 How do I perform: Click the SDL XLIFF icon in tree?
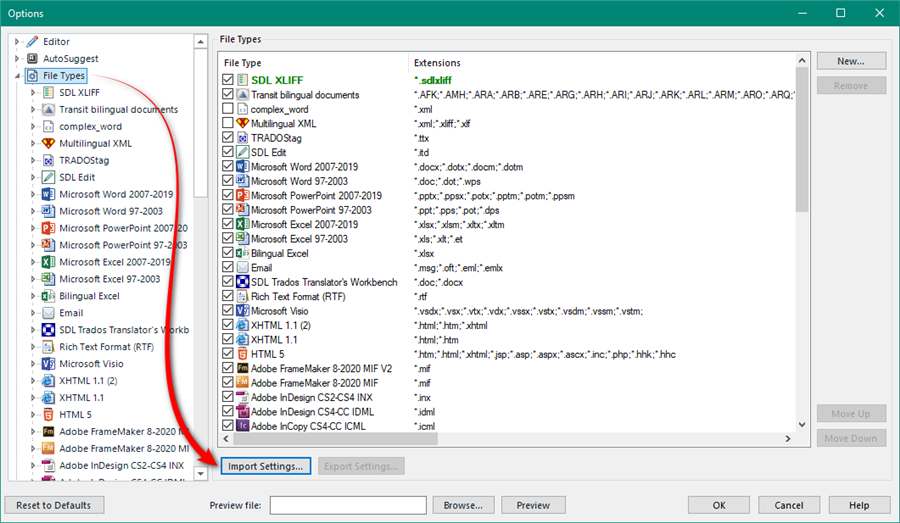(x=49, y=92)
